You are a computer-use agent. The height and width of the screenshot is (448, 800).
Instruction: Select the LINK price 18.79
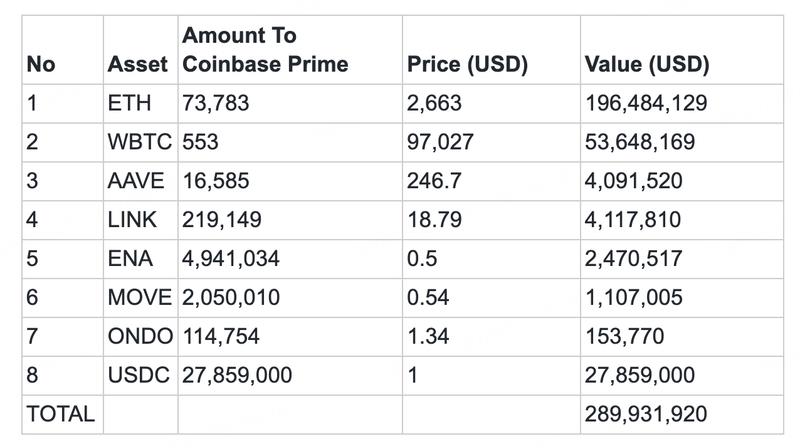coord(430,219)
